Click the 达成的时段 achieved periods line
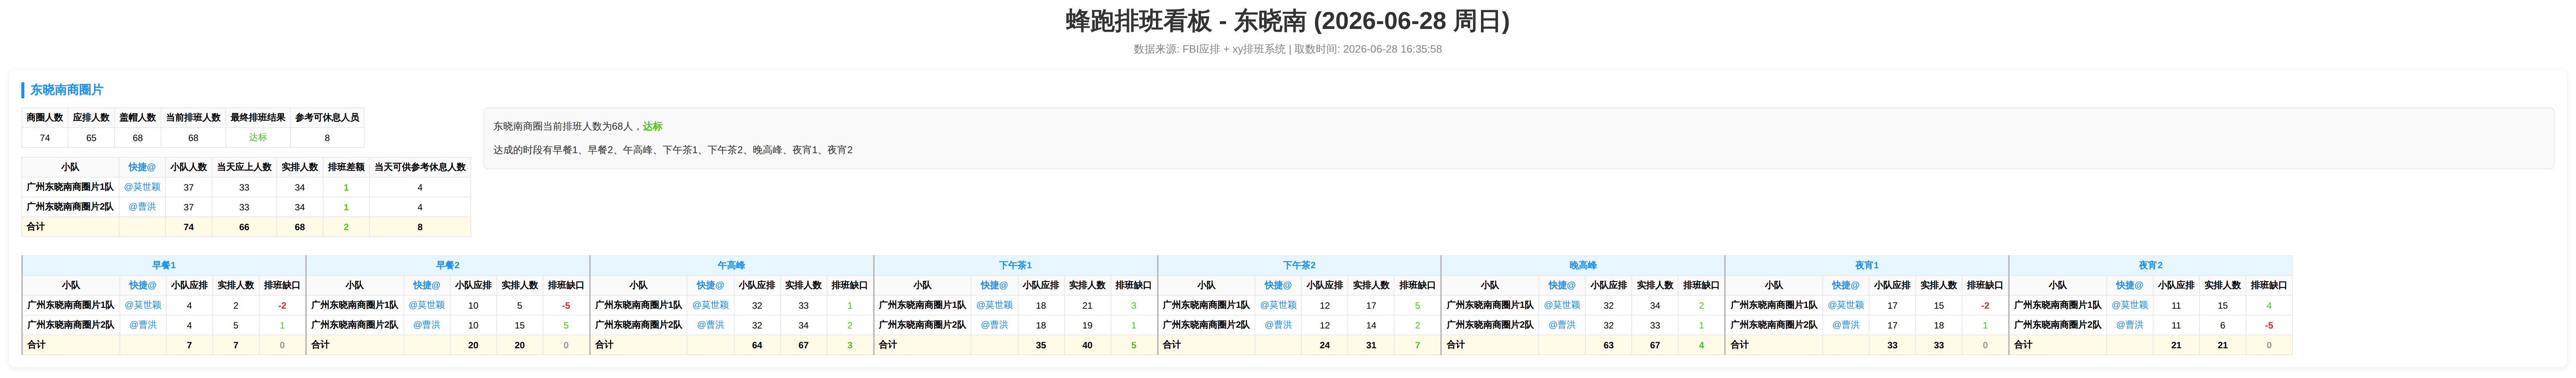This screenshot has width=2576, height=378. [672, 150]
